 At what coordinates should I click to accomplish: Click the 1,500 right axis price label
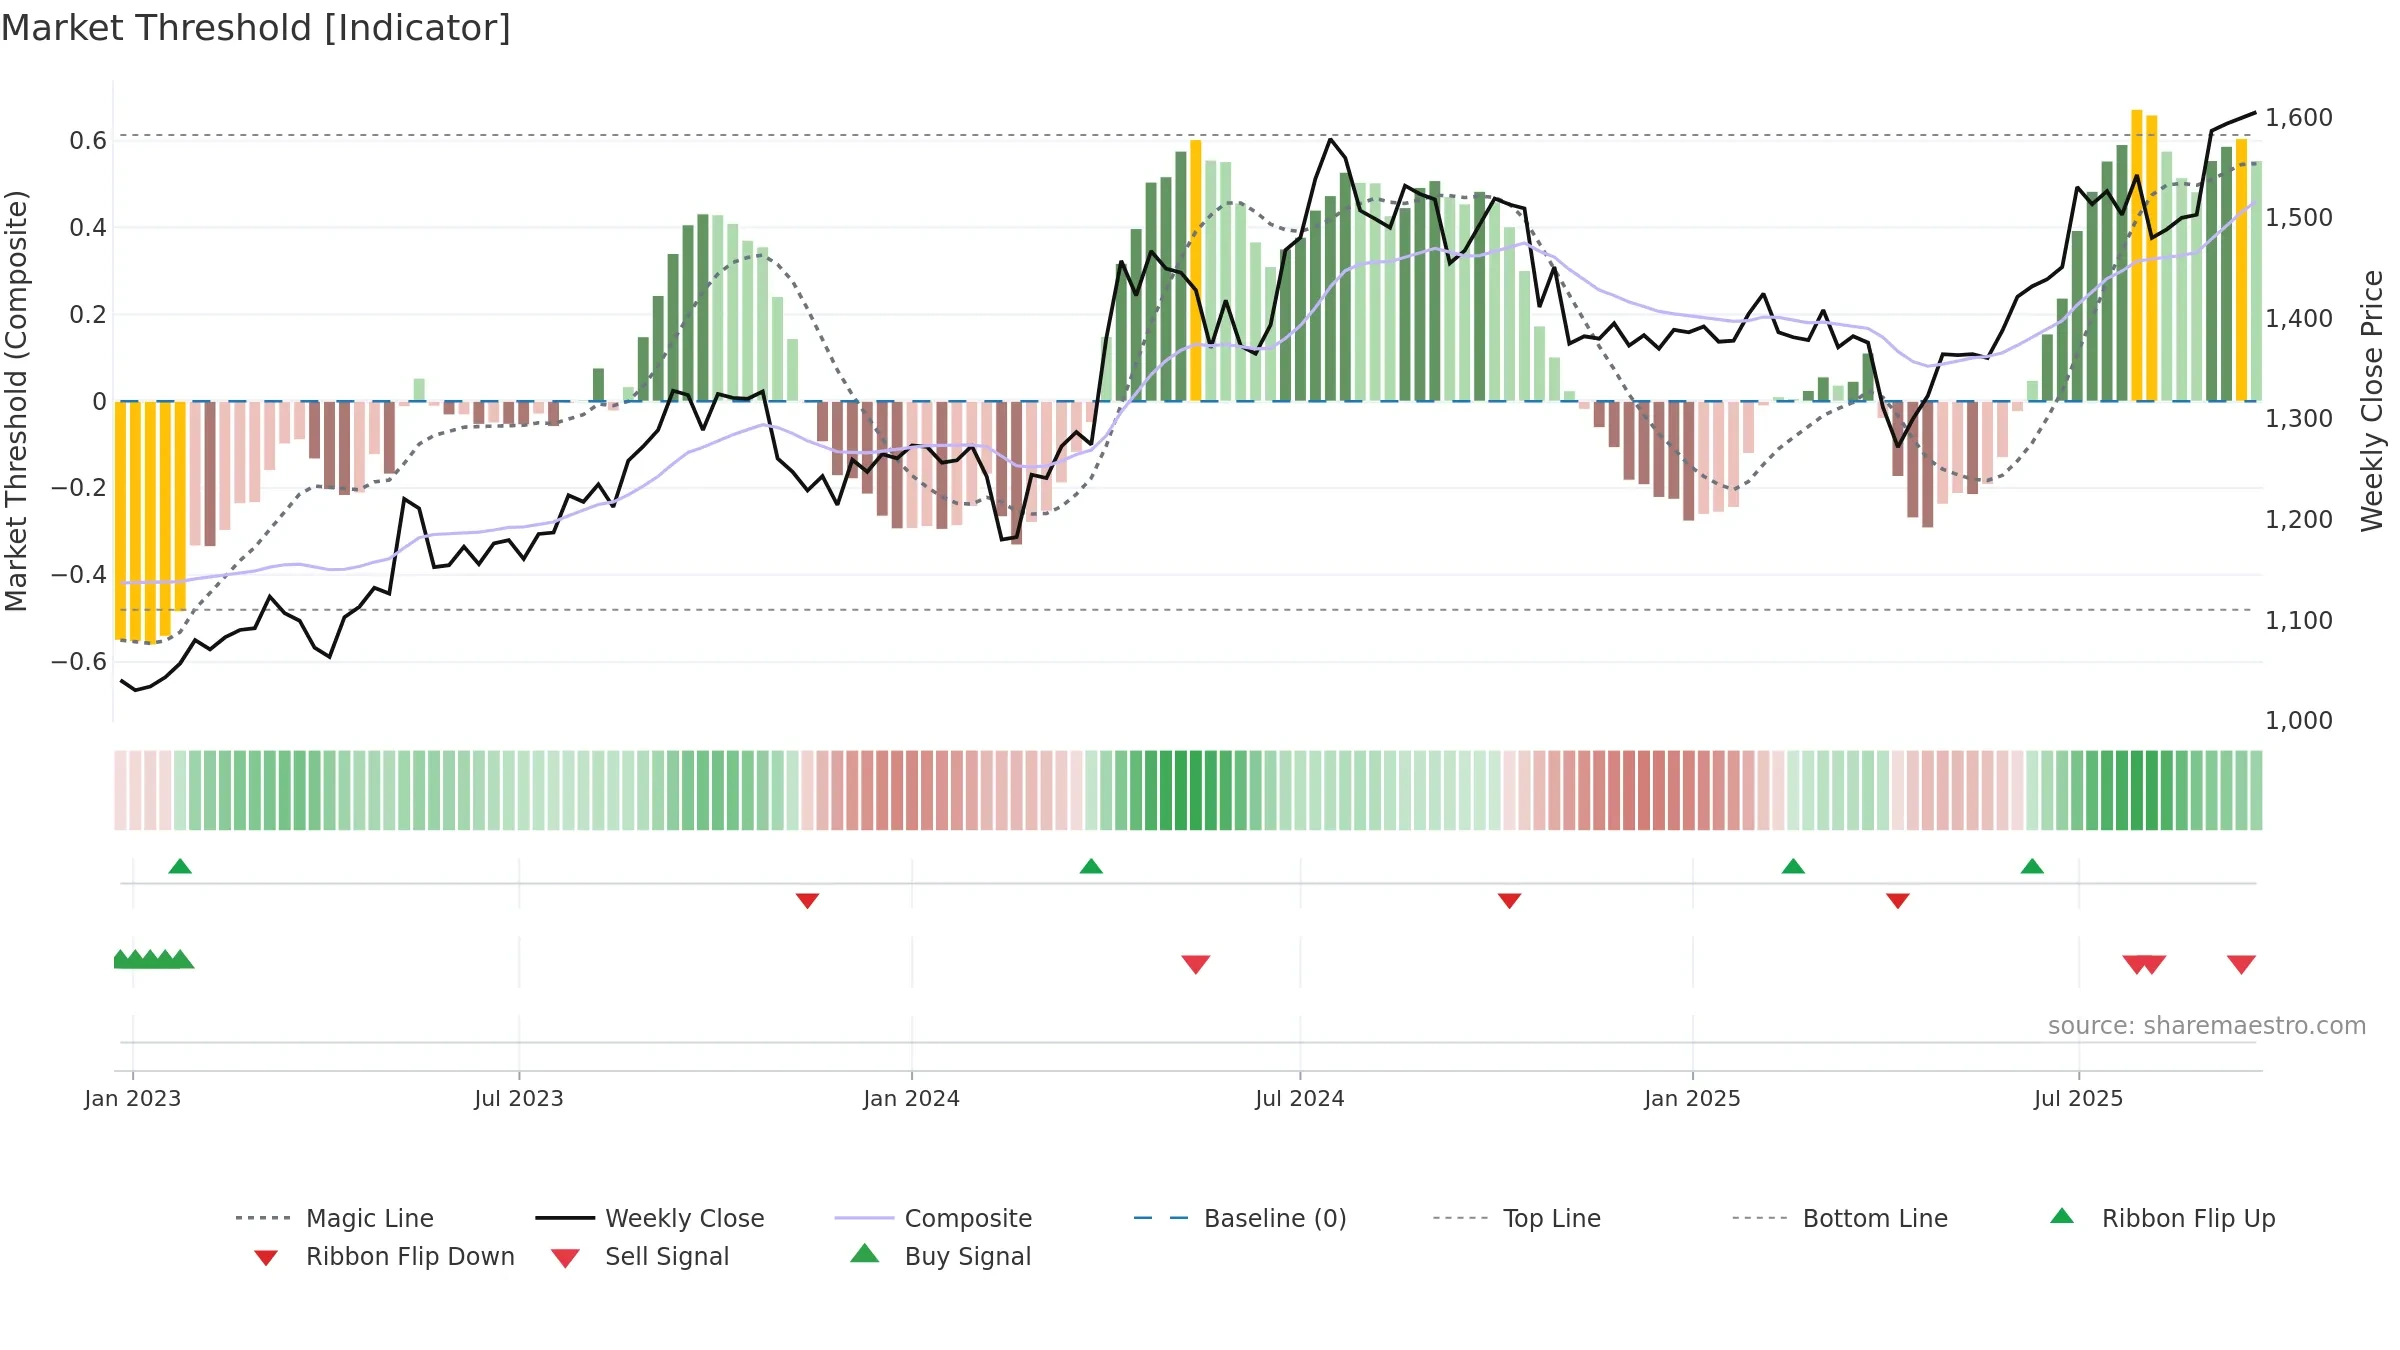(2299, 218)
